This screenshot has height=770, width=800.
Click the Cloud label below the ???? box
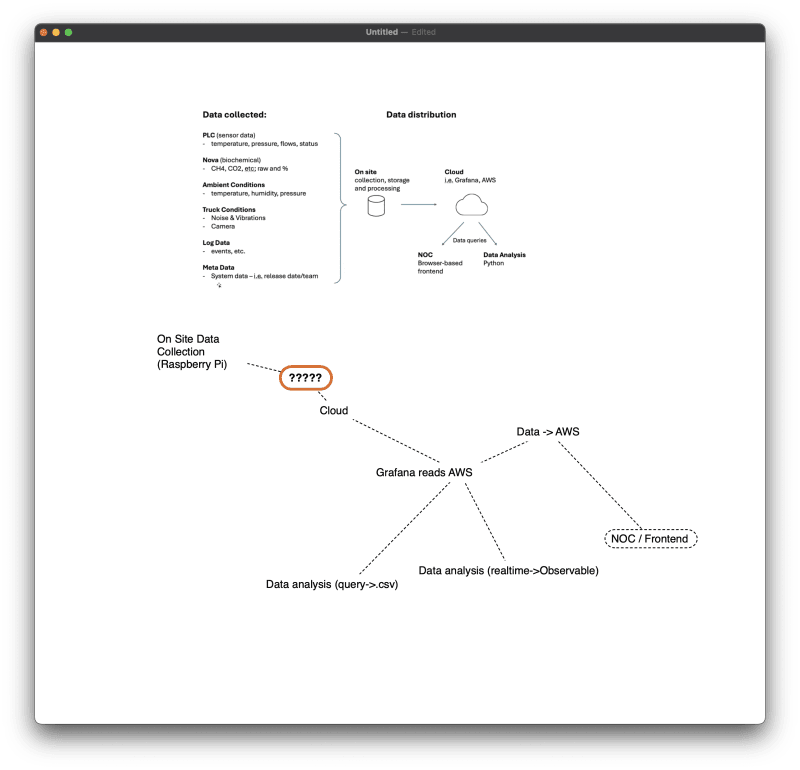pyautogui.click(x=332, y=410)
